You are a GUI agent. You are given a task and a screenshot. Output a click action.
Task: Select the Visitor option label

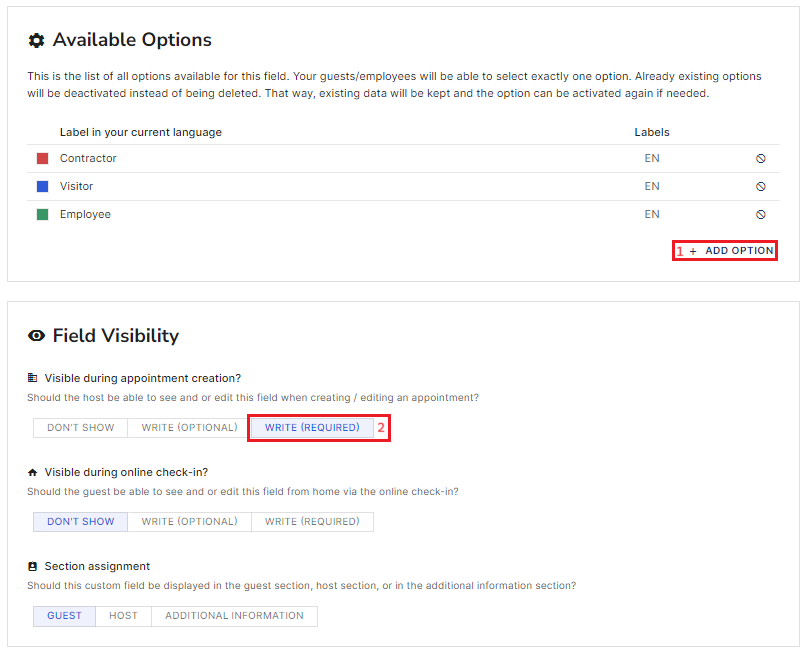click(76, 186)
